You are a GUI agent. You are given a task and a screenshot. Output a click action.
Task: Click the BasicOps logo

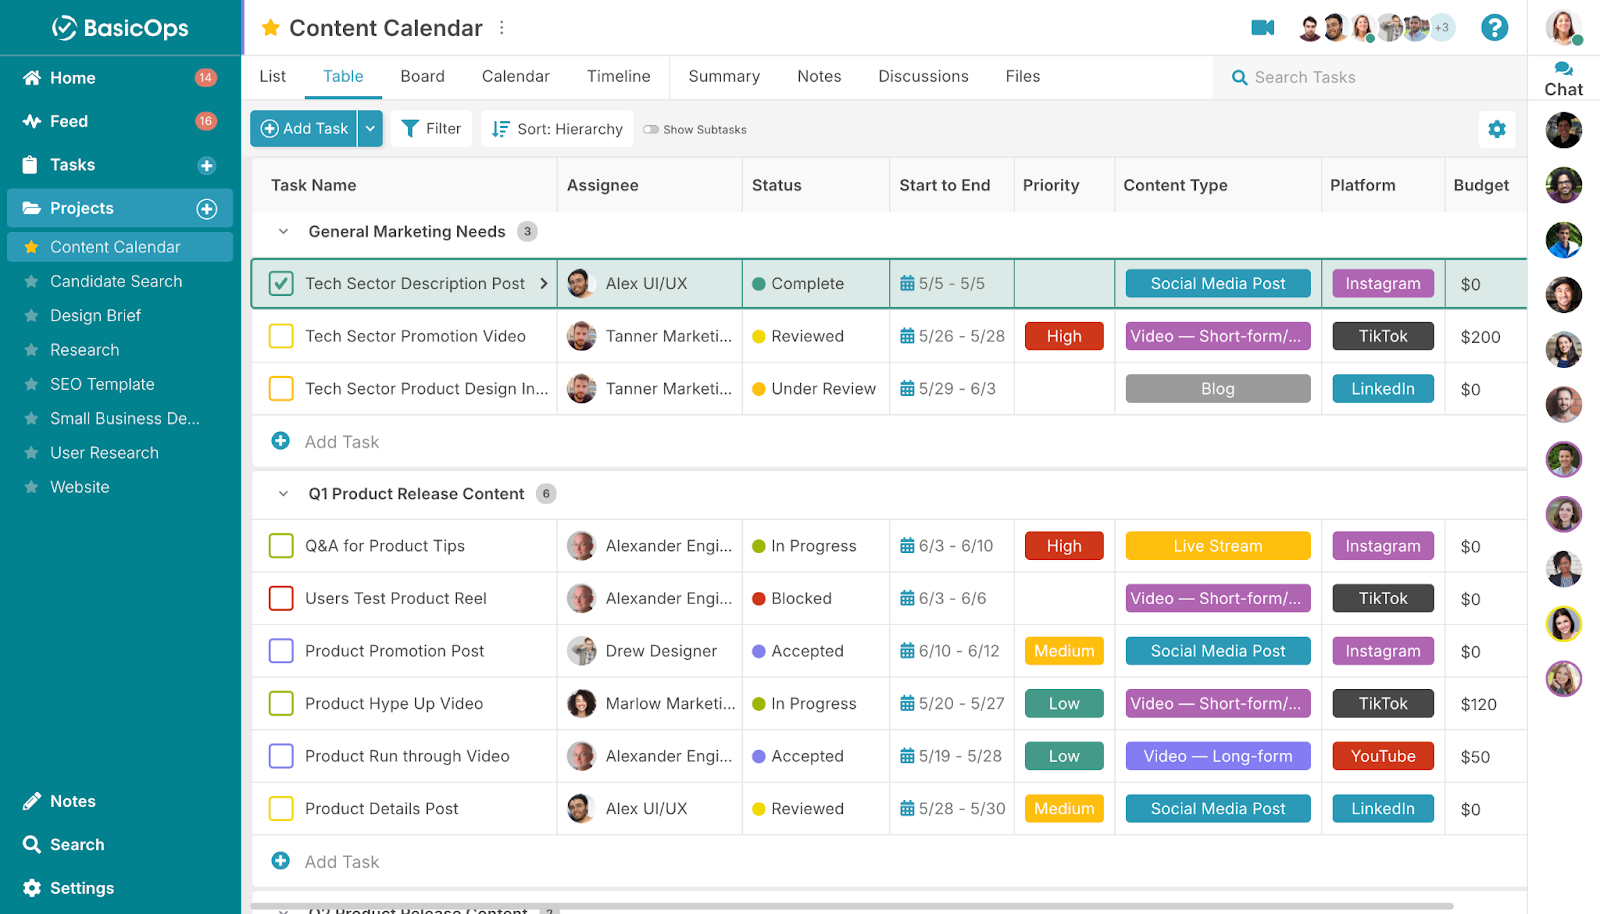click(x=120, y=28)
